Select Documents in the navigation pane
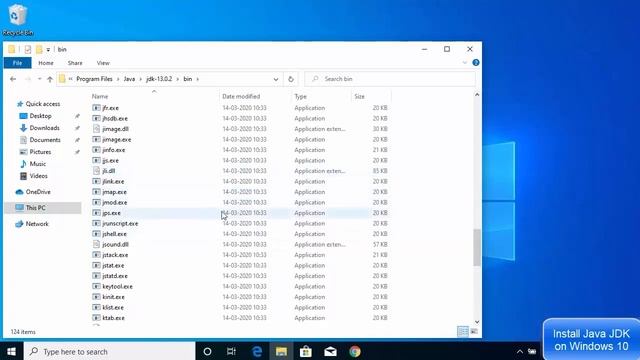Image resolution: width=640 pixels, height=360 pixels. [44, 140]
